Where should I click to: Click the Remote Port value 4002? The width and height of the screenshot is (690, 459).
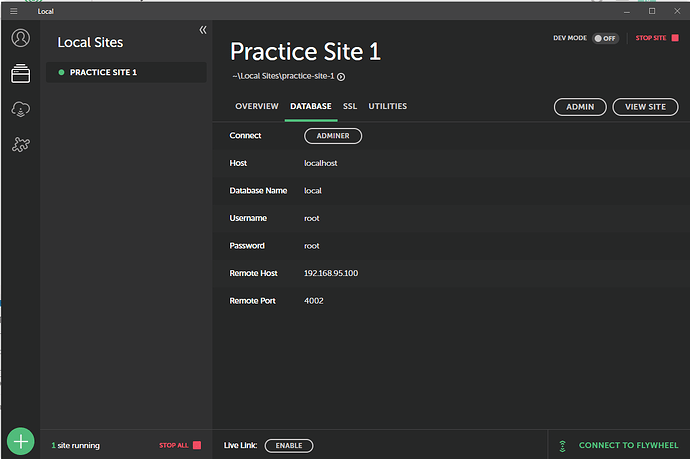313,301
